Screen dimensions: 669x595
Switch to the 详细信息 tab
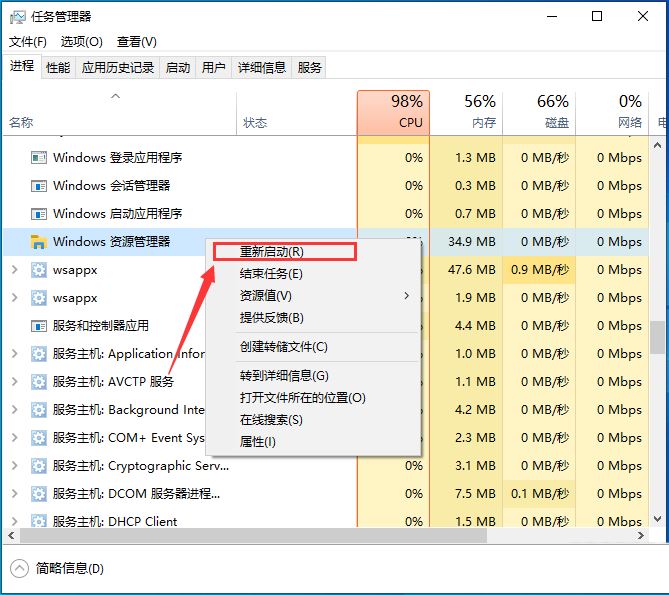click(262, 67)
